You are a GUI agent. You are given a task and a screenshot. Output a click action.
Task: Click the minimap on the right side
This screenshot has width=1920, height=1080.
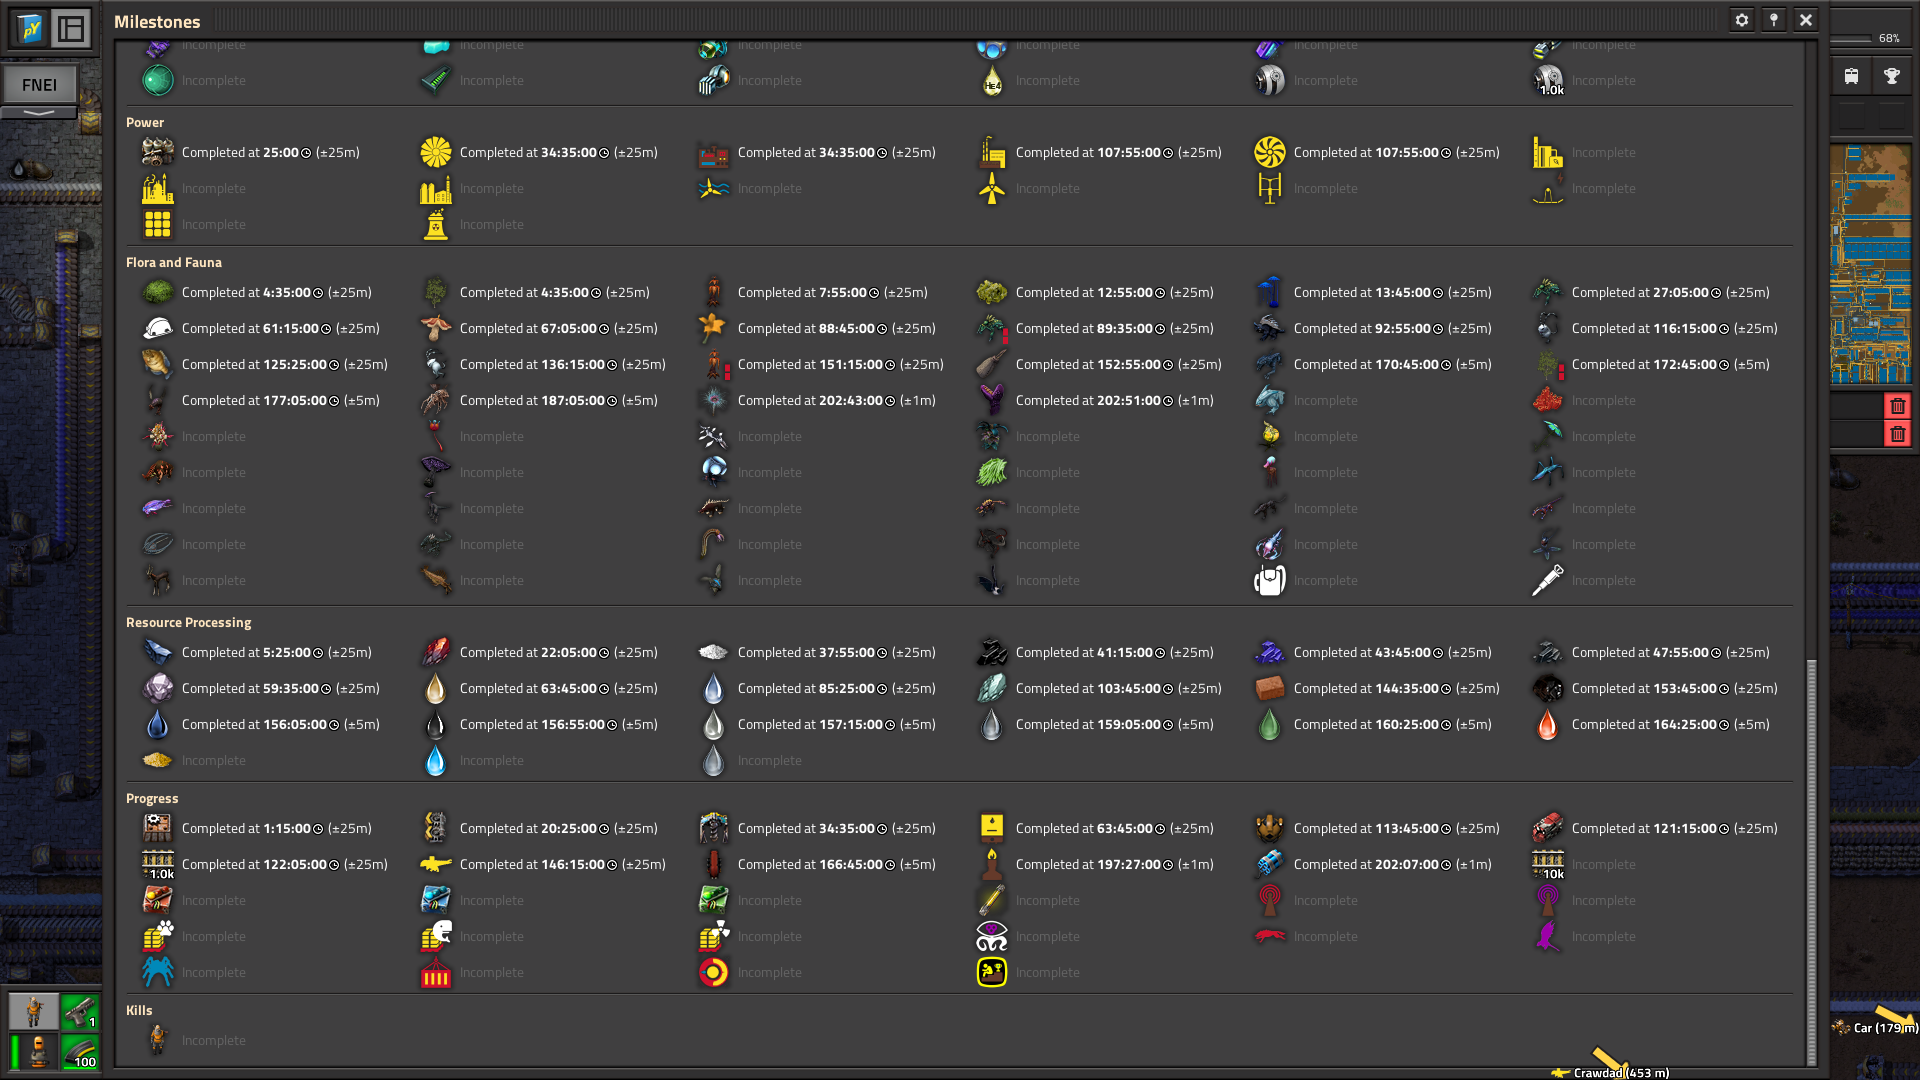click(x=1871, y=265)
